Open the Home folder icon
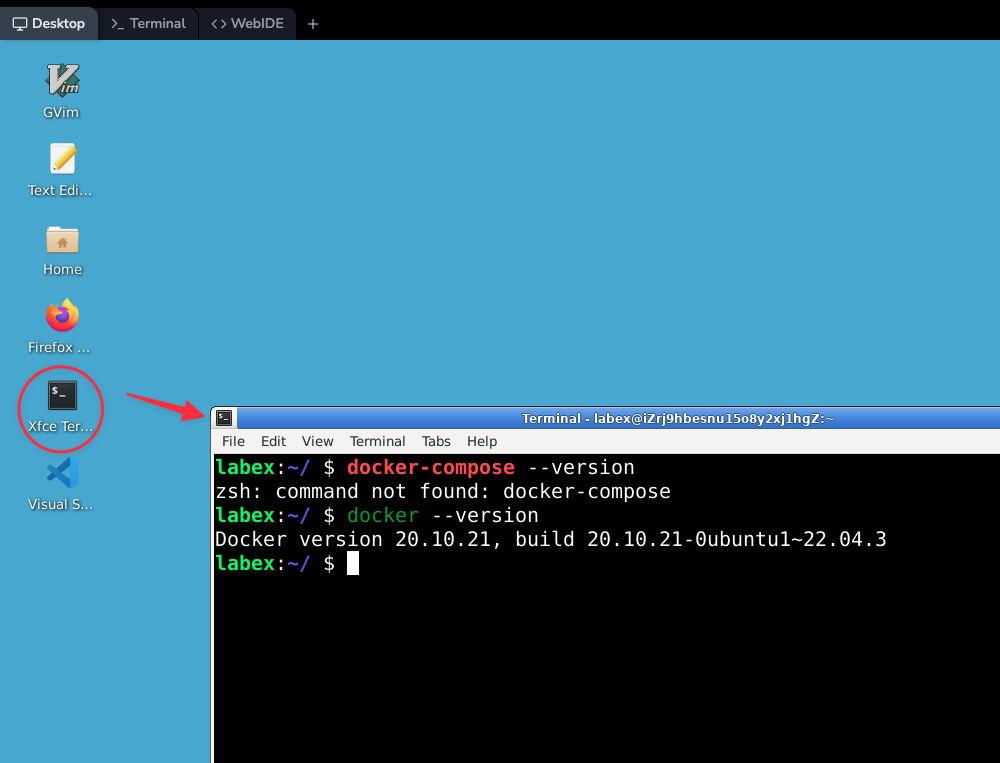The height and width of the screenshot is (763, 1000). (62, 240)
